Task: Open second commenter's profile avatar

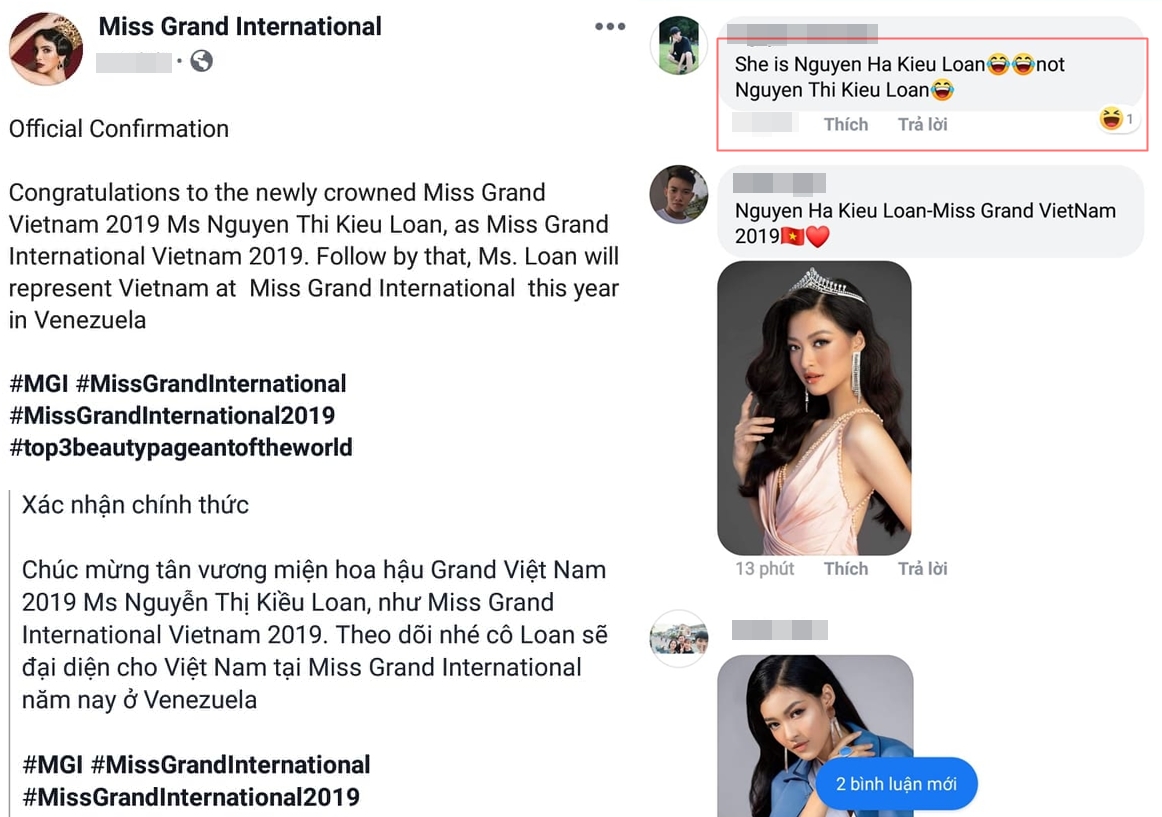Action: (679, 194)
